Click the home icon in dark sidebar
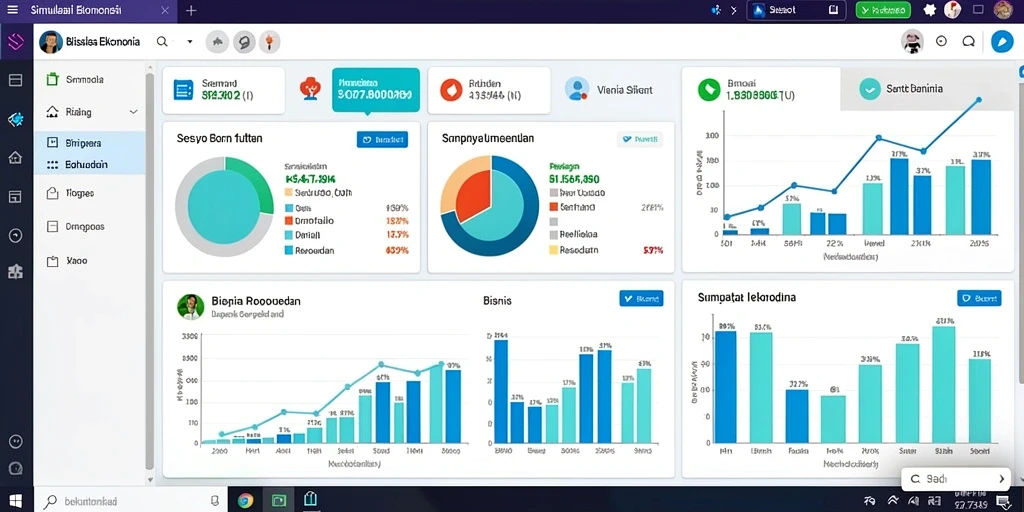Viewport: 1024px width, 512px height. click(15, 157)
